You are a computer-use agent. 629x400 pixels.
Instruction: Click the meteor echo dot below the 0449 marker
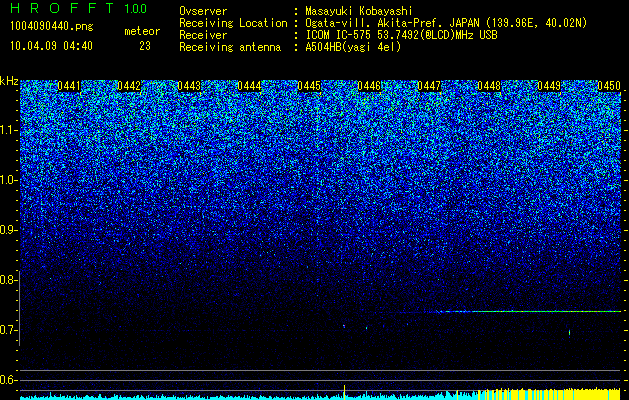(569, 332)
